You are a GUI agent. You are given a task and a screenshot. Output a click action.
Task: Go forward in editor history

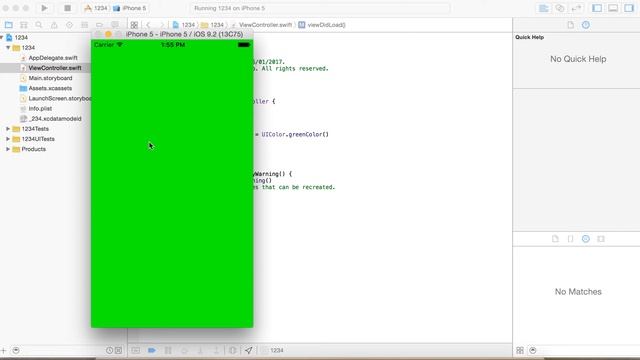coord(162,25)
